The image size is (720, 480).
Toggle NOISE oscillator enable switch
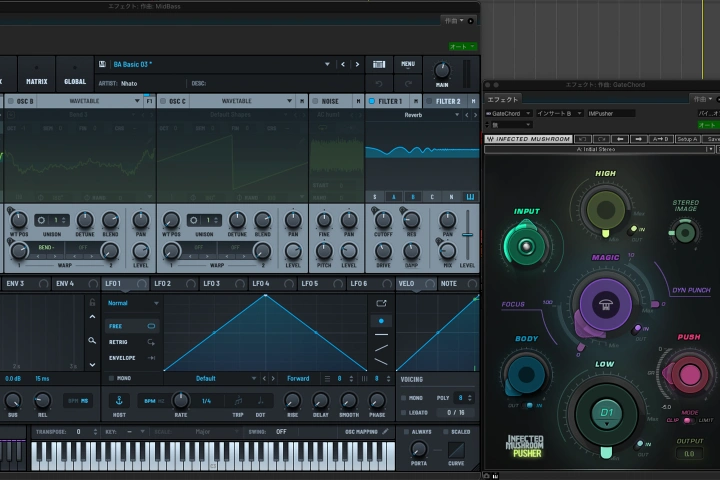[315, 101]
